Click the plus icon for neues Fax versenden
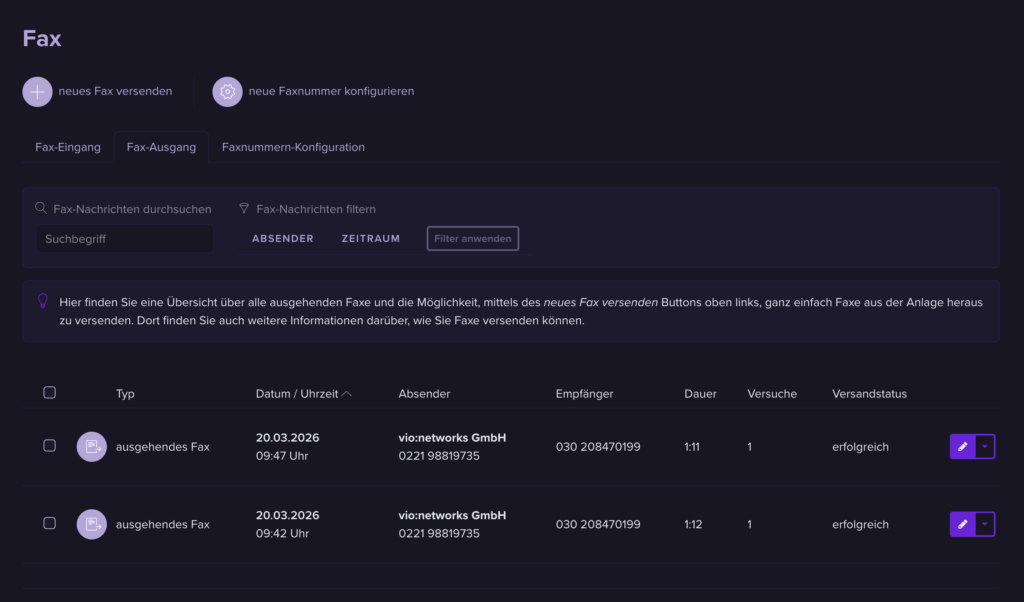Screen dimensions: 1024x602 pyautogui.click(x=37, y=91)
